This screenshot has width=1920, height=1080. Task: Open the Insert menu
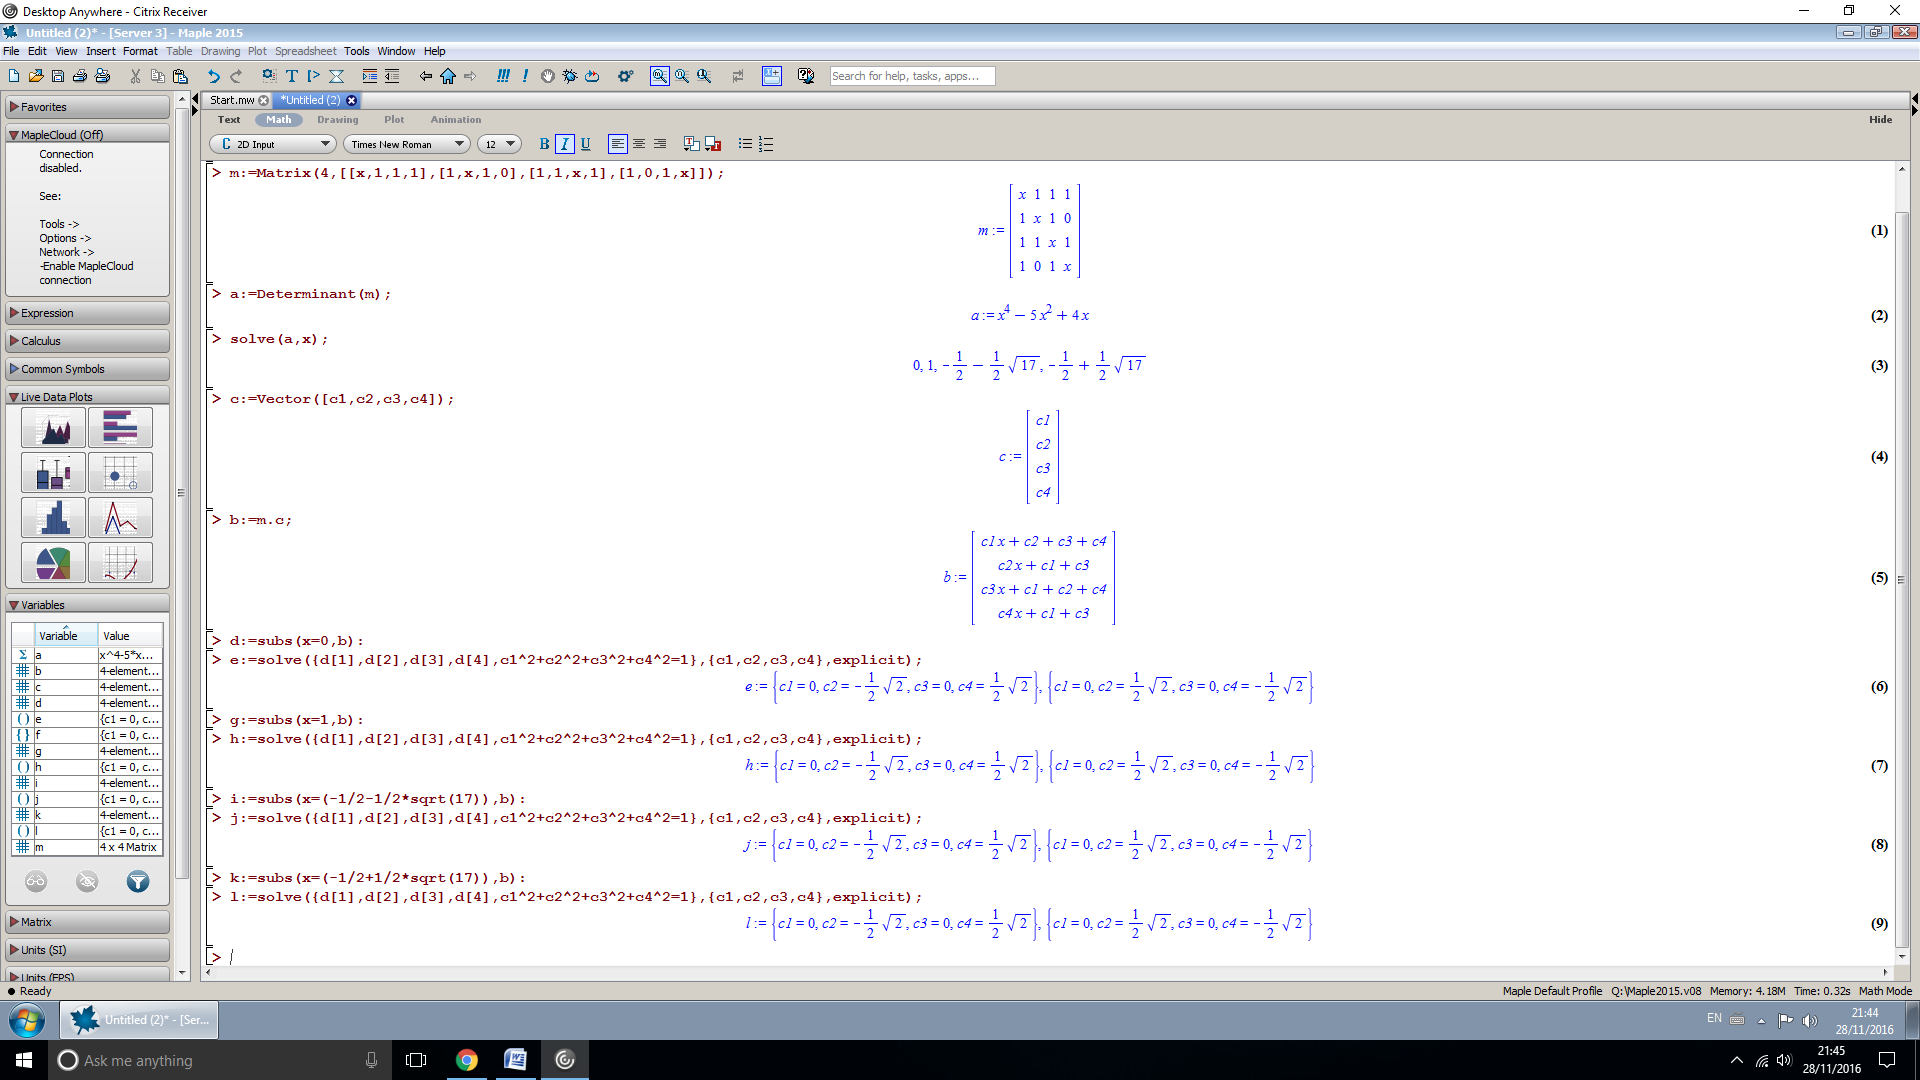point(100,51)
